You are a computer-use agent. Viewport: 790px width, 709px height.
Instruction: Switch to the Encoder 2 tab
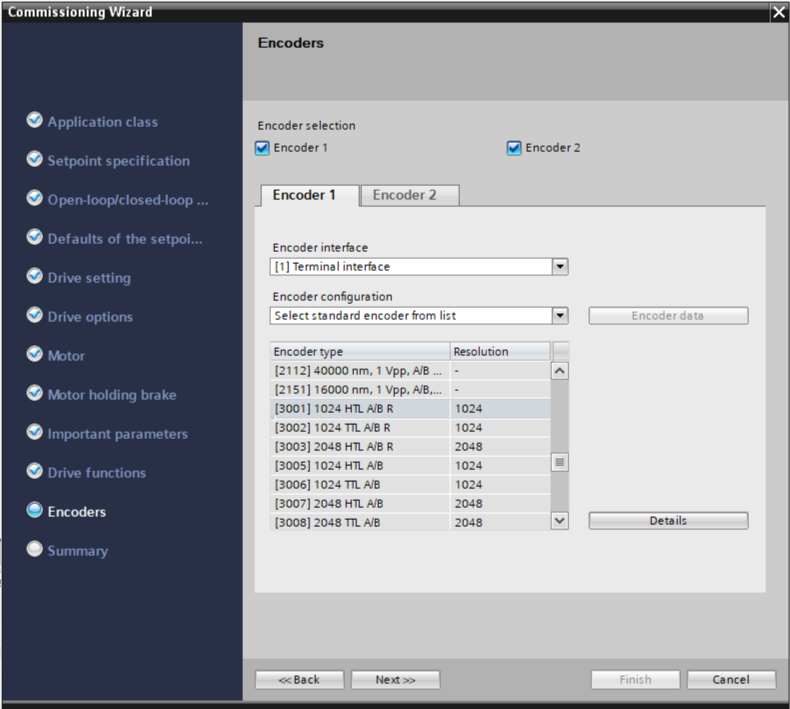(404, 195)
